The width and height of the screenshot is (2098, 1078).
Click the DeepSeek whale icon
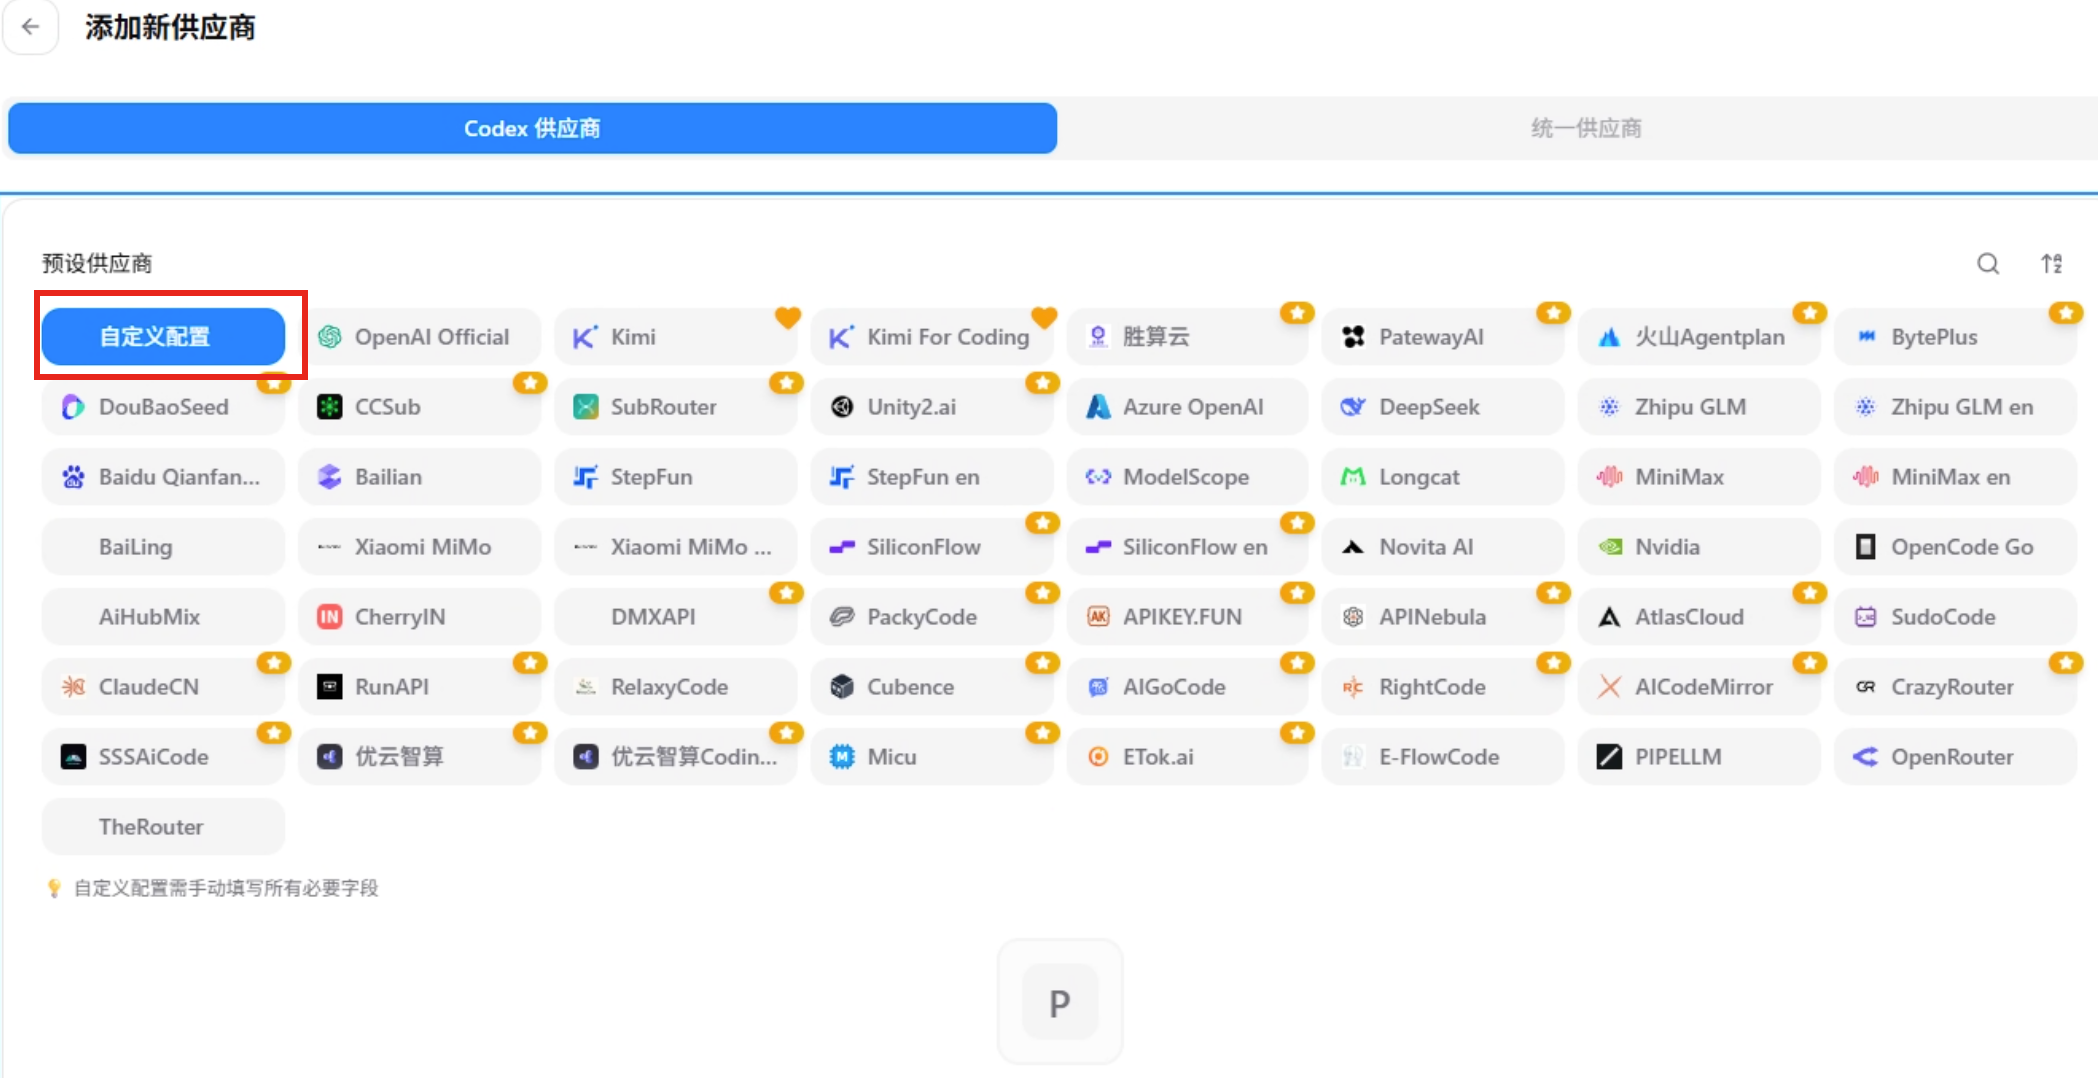(x=1353, y=407)
